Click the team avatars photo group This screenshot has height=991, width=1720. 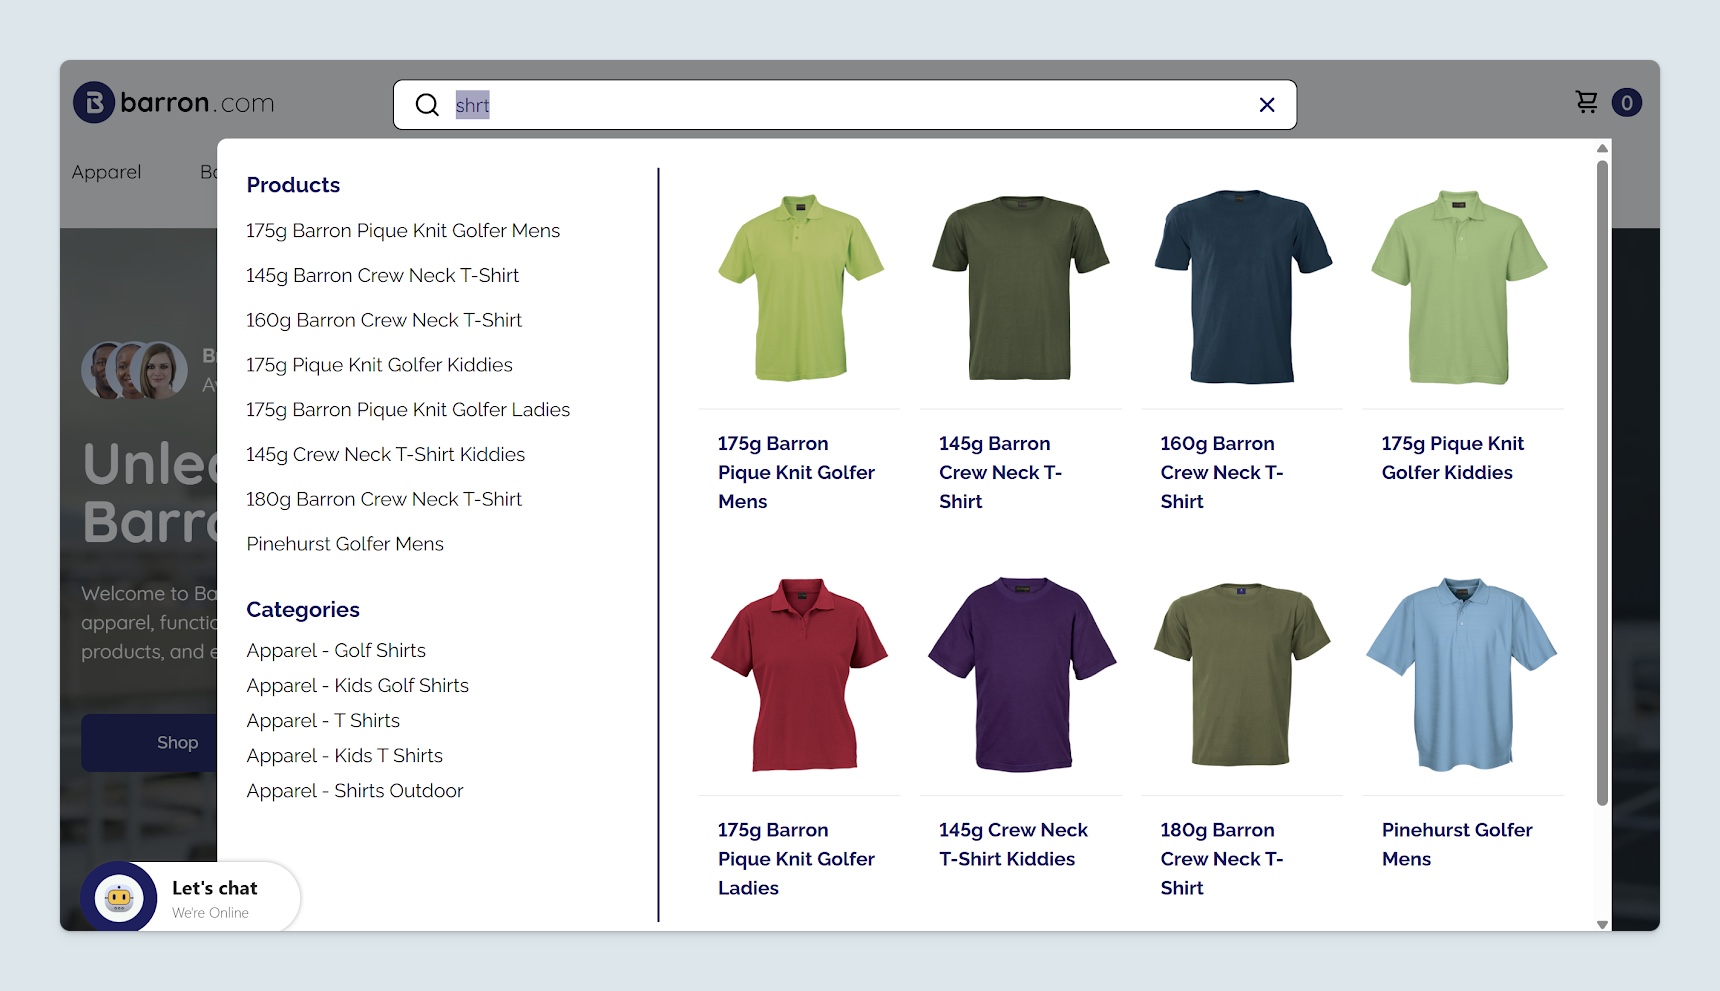point(134,371)
